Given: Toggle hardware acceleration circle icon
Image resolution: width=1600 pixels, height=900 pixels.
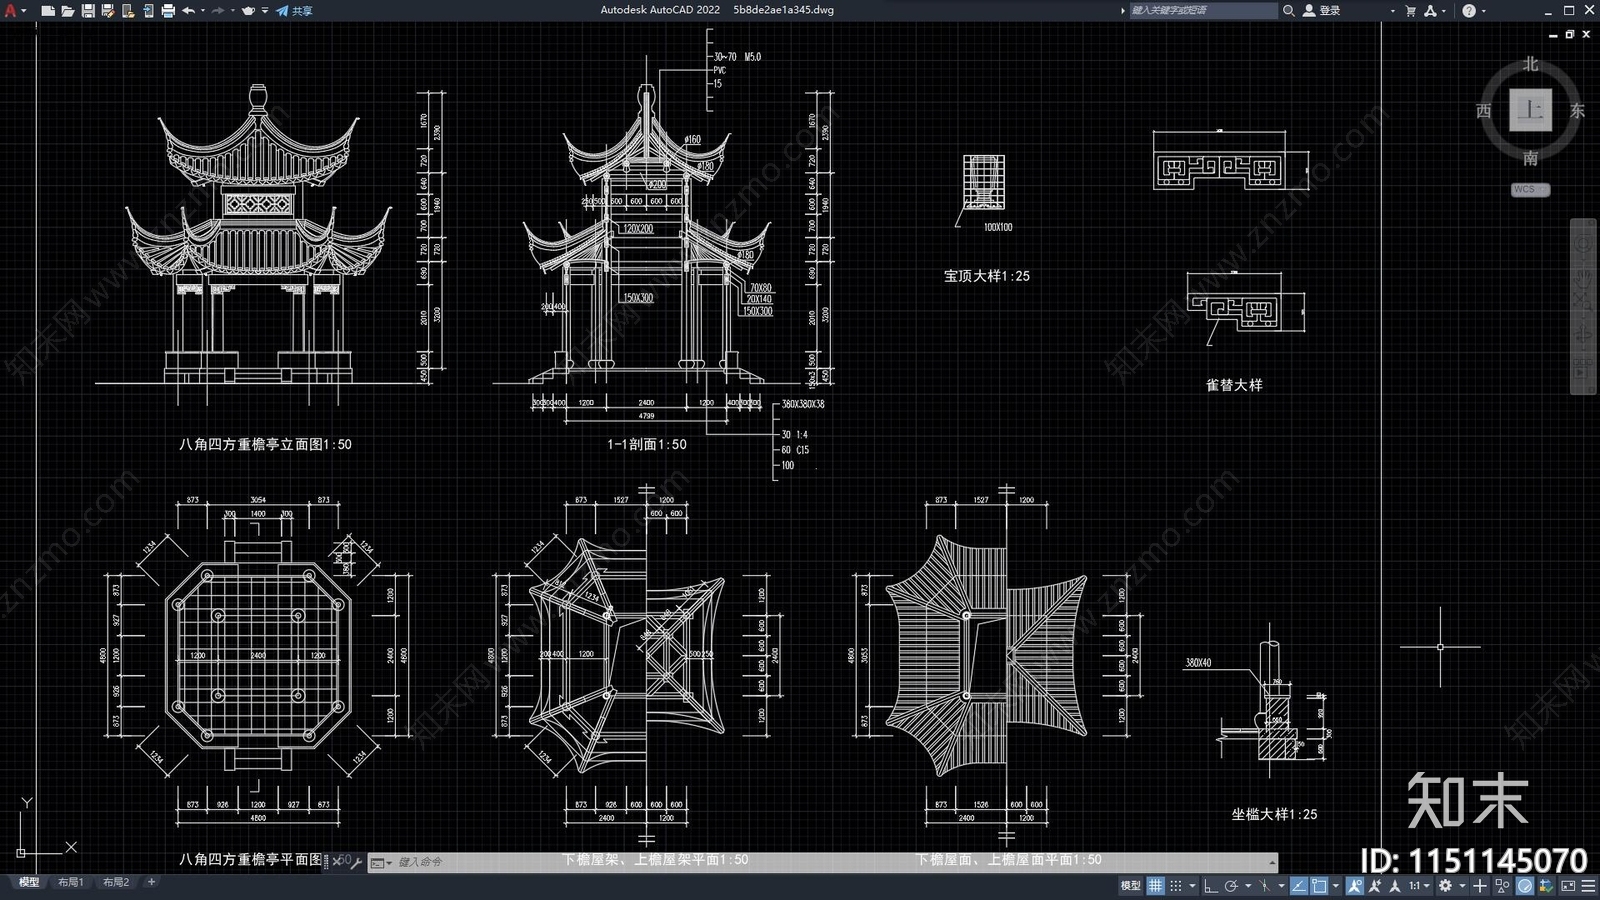Looking at the screenshot, I should click(1525, 885).
